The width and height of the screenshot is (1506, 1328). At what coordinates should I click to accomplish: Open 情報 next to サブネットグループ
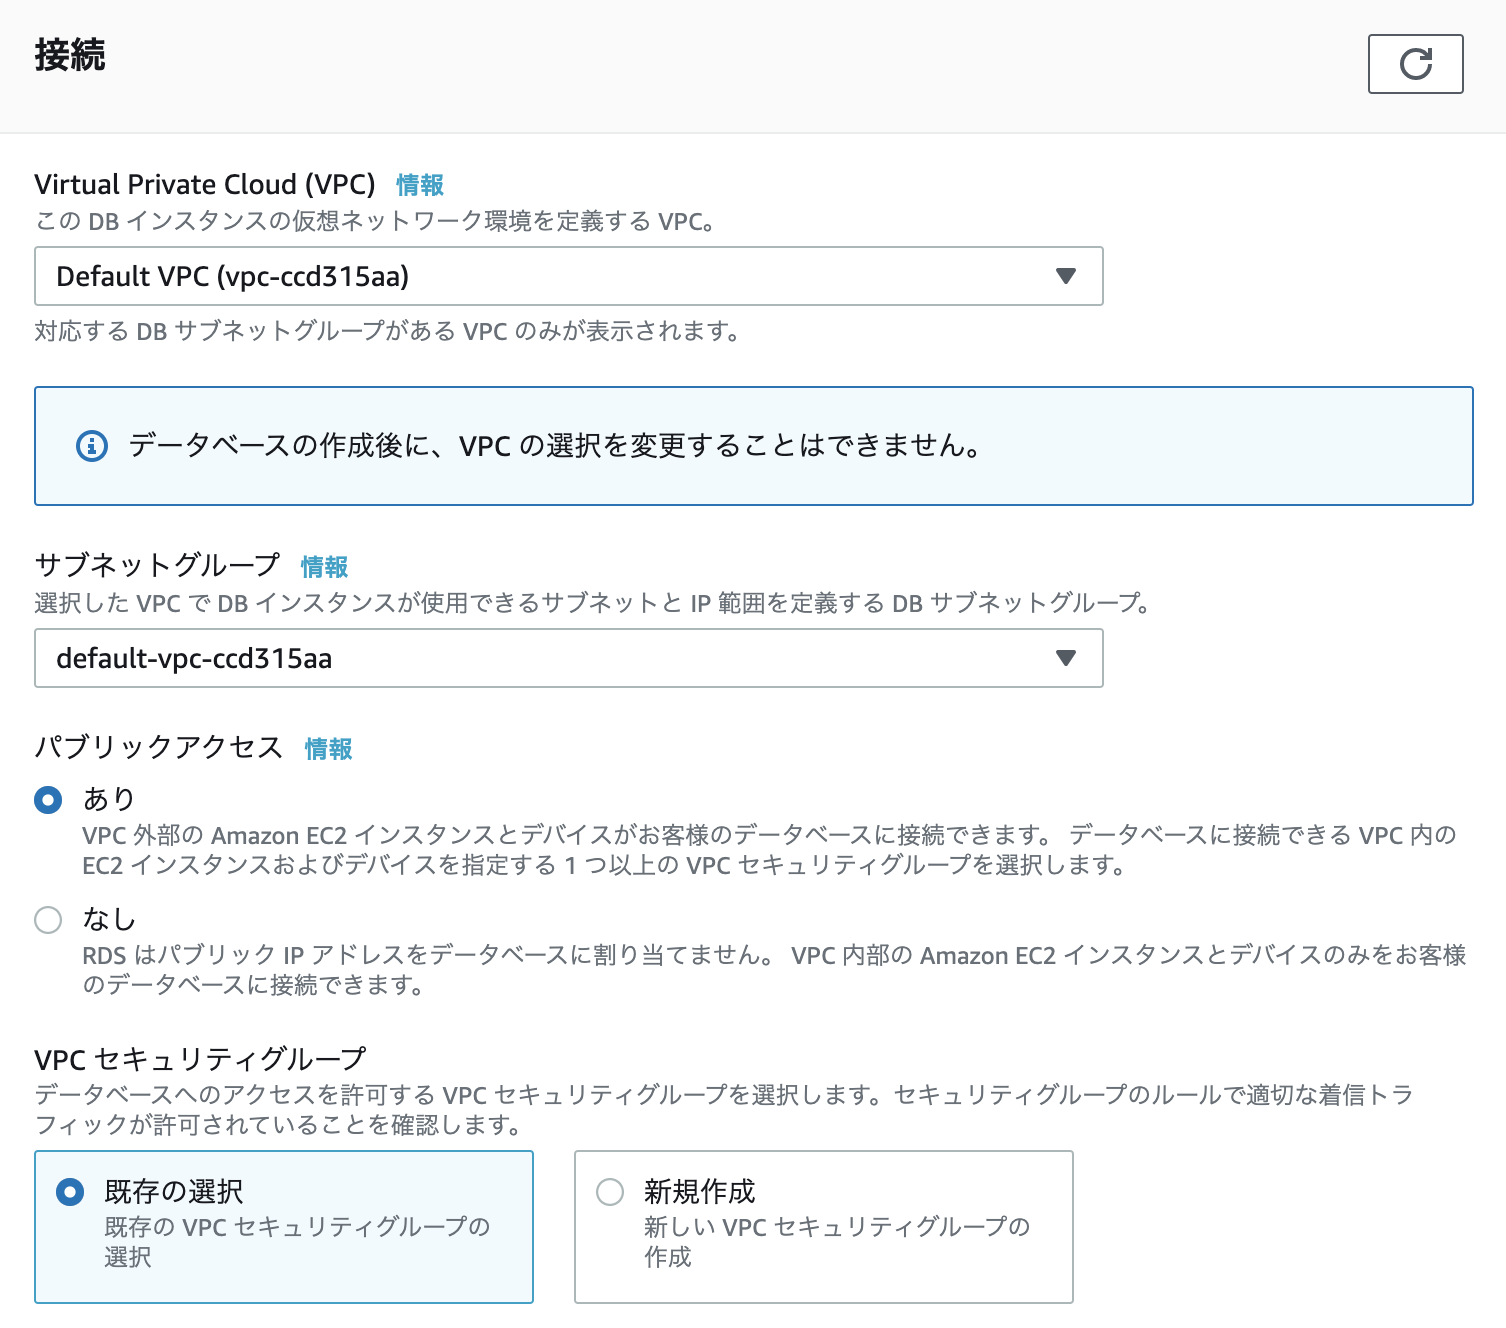click(x=324, y=567)
